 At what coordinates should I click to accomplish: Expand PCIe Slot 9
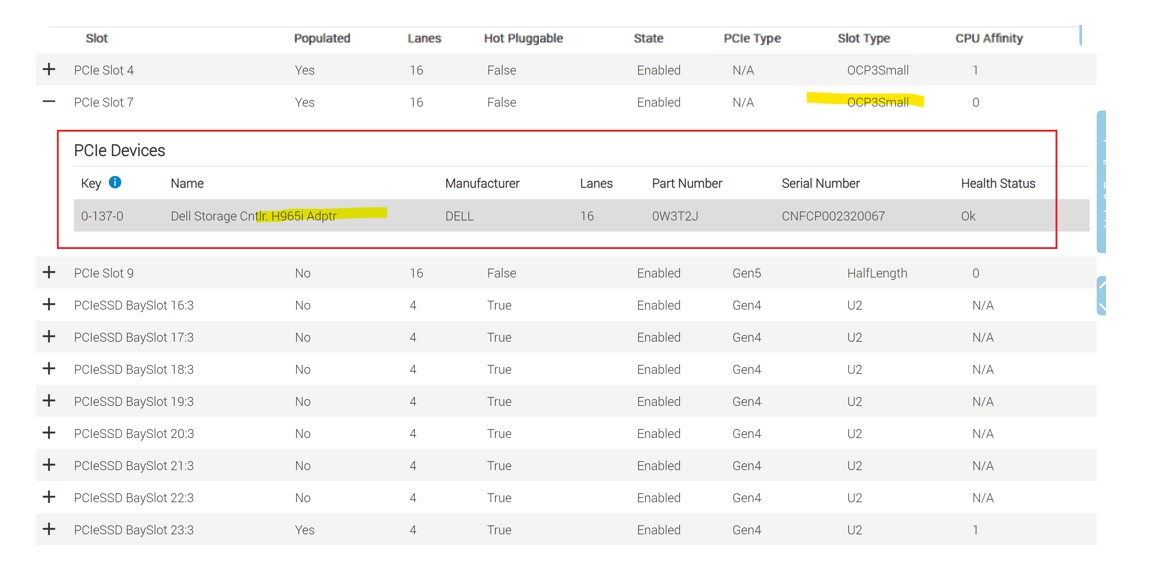click(x=48, y=272)
